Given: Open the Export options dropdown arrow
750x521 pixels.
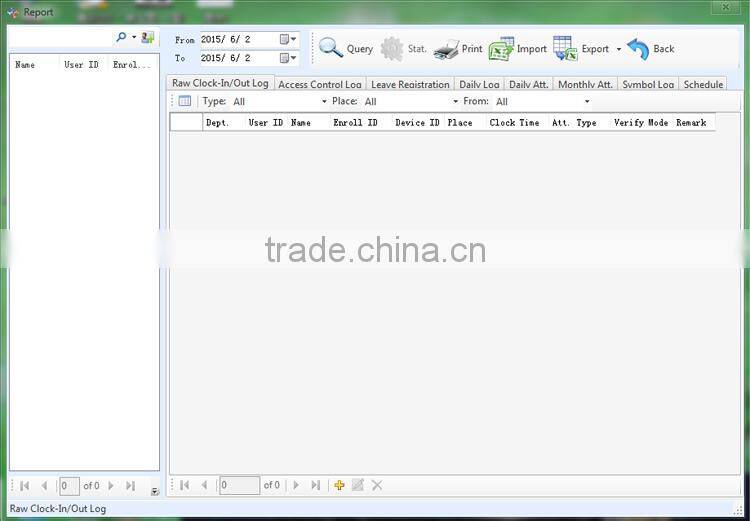Looking at the screenshot, I should tap(618, 48).
